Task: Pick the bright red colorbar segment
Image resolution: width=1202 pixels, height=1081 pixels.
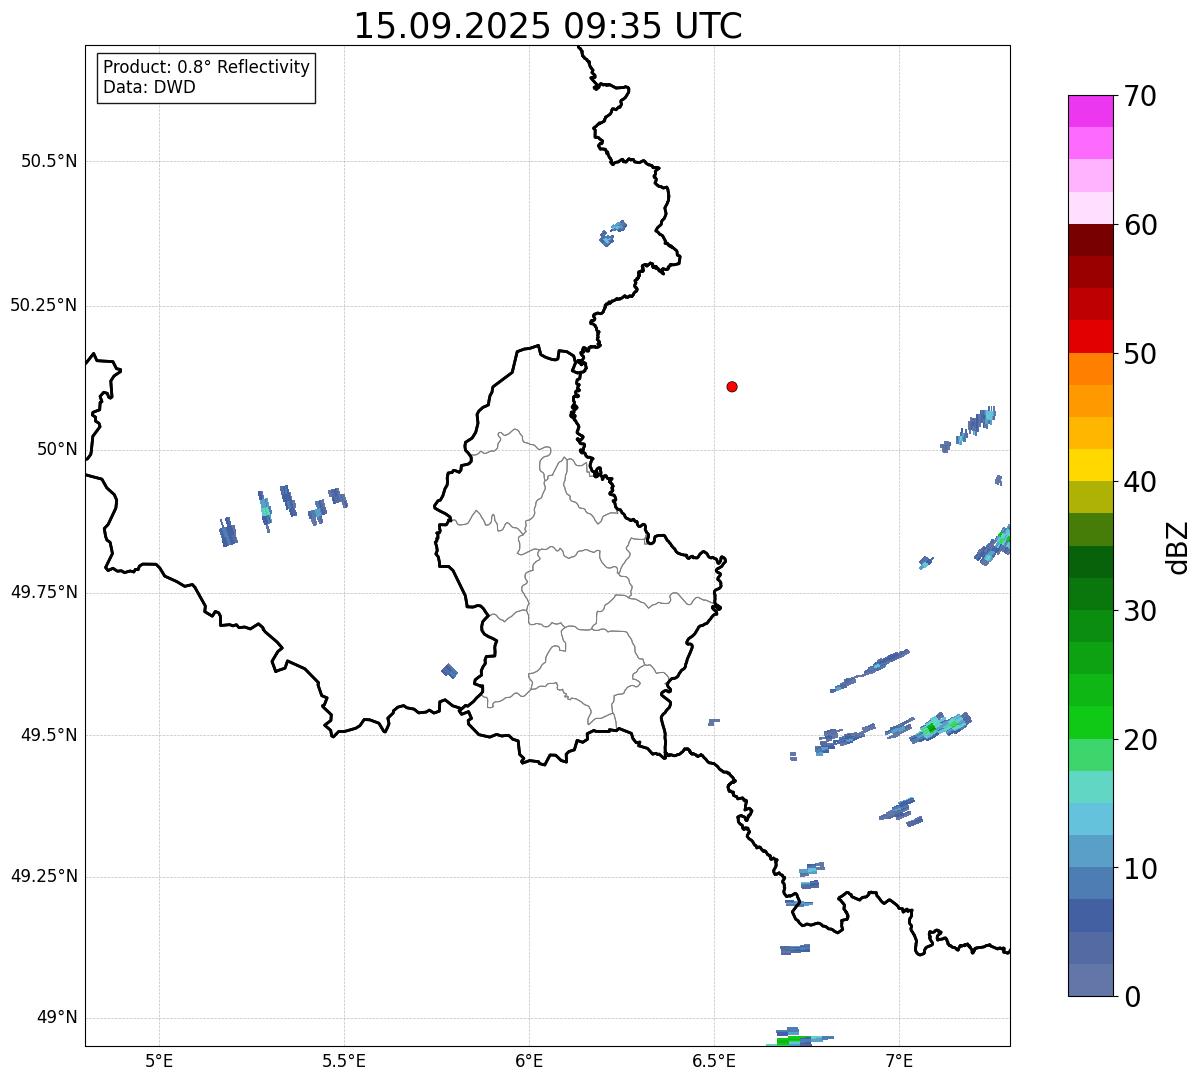Action: point(1090,336)
